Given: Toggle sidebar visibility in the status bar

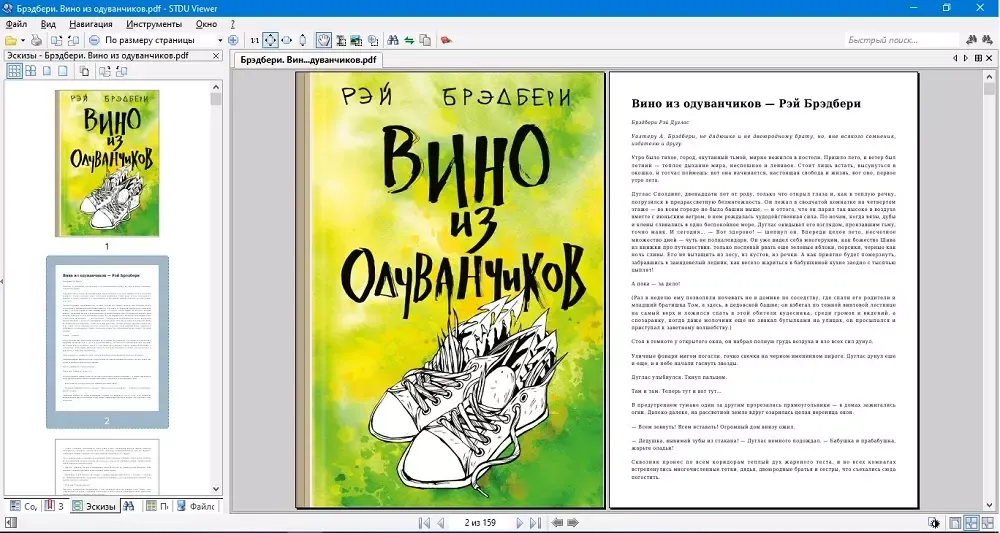Looking at the screenshot, I should [x=933, y=523].
